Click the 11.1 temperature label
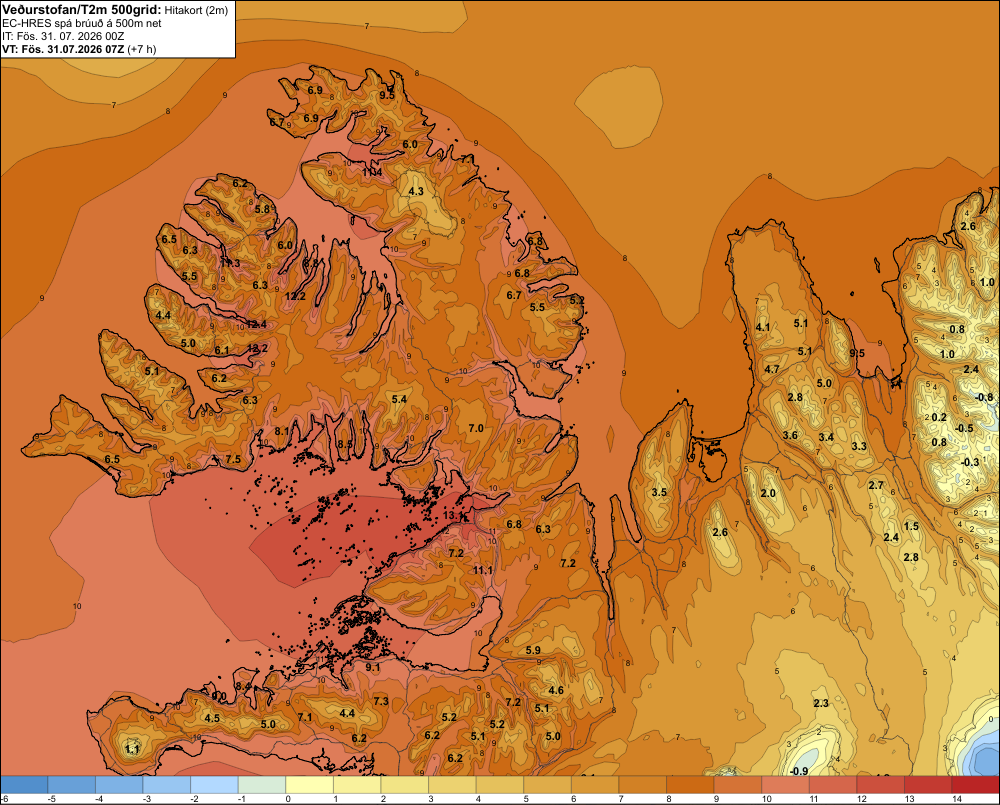This screenshot has height=805, width=1000. click(x=483, y=570)
